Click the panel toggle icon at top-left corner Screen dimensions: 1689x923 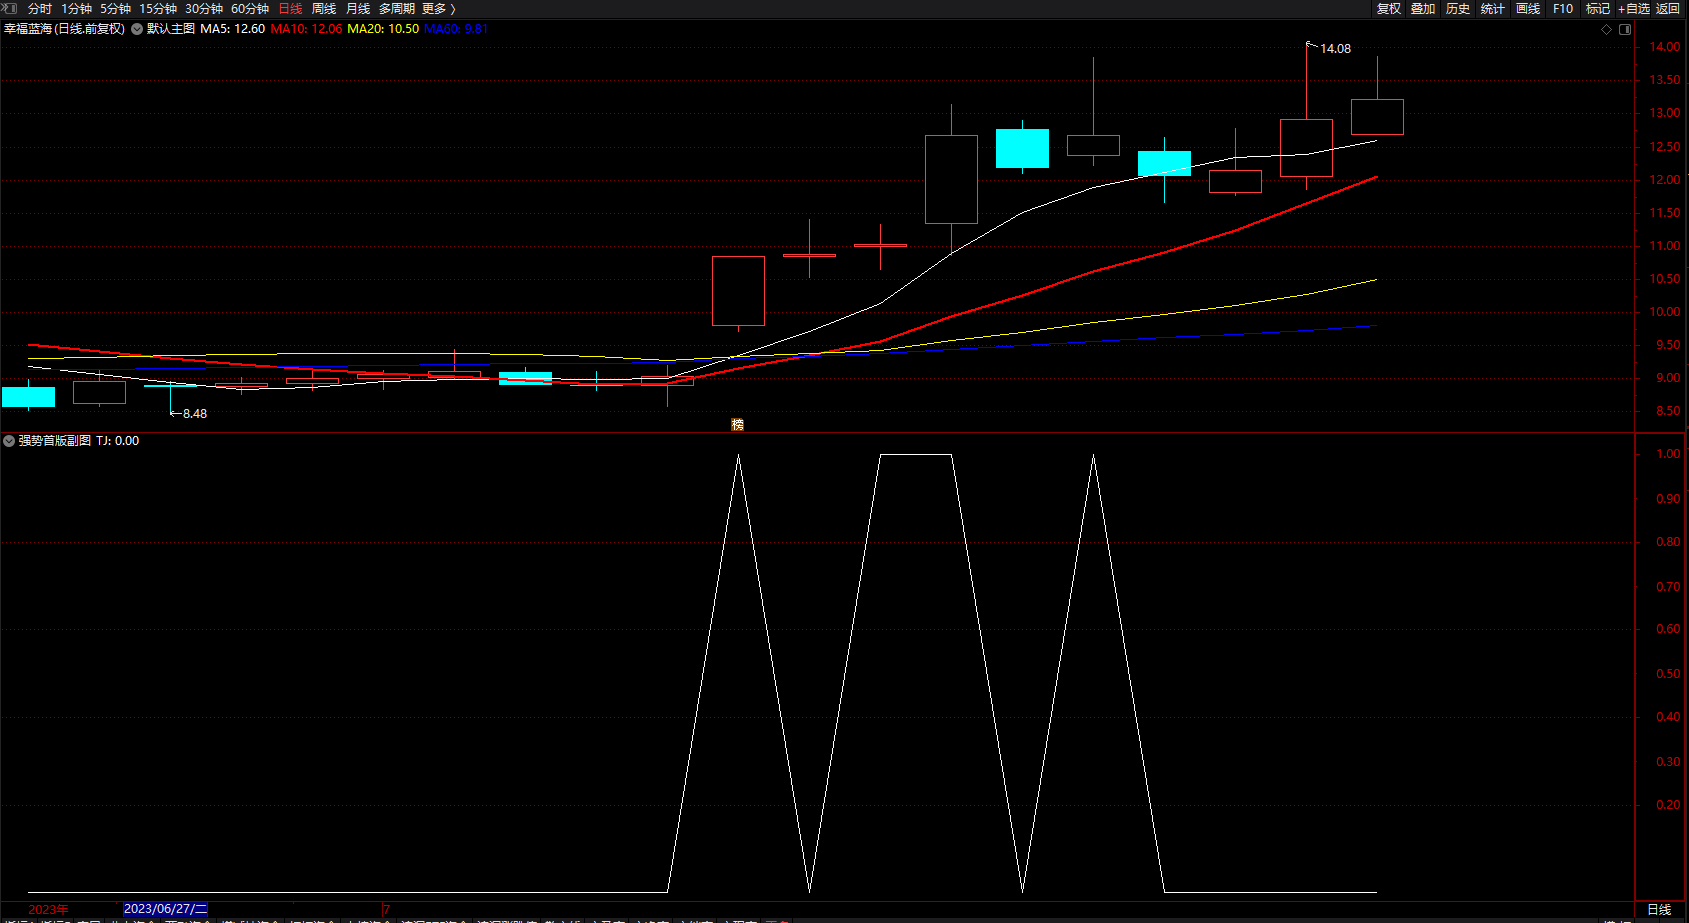(x=9, y=8)
